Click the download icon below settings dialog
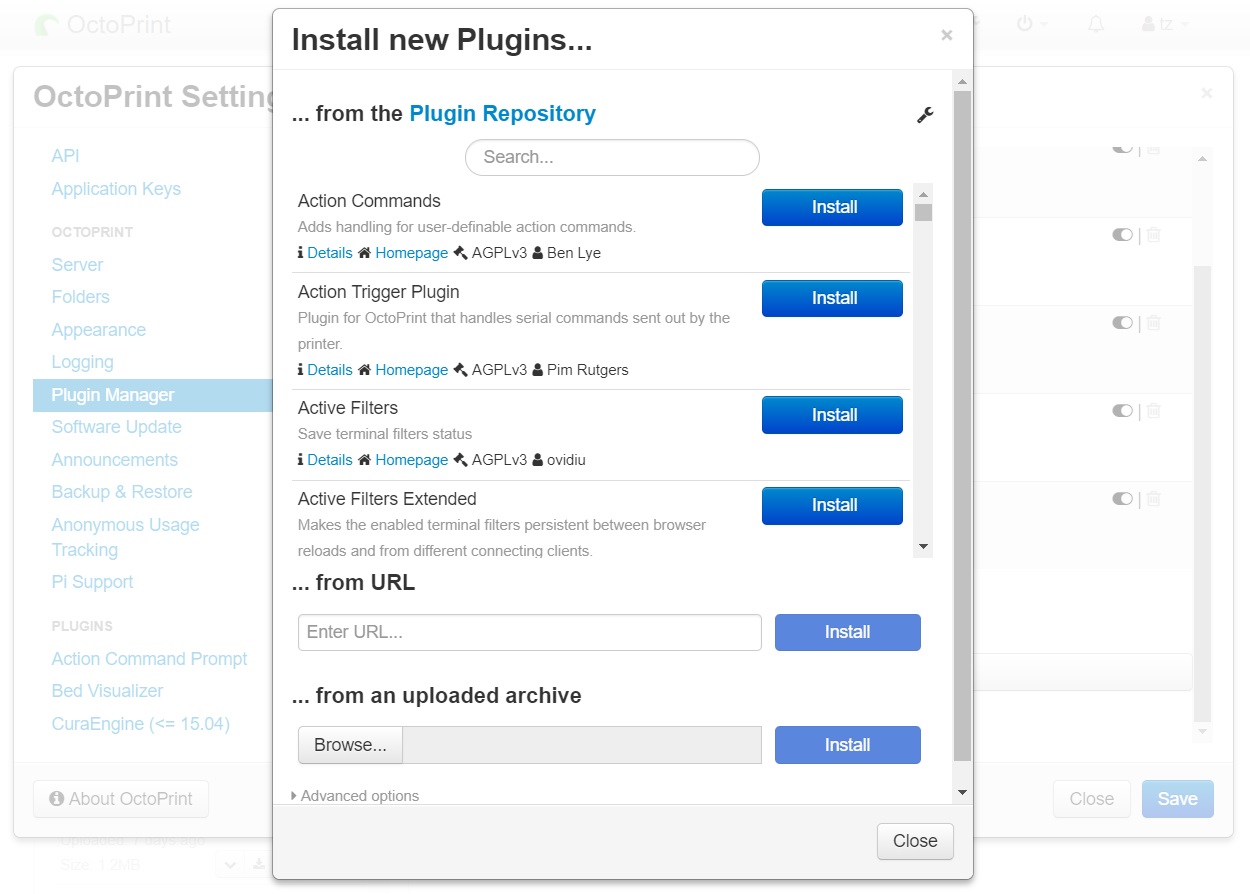 (258, 864)
